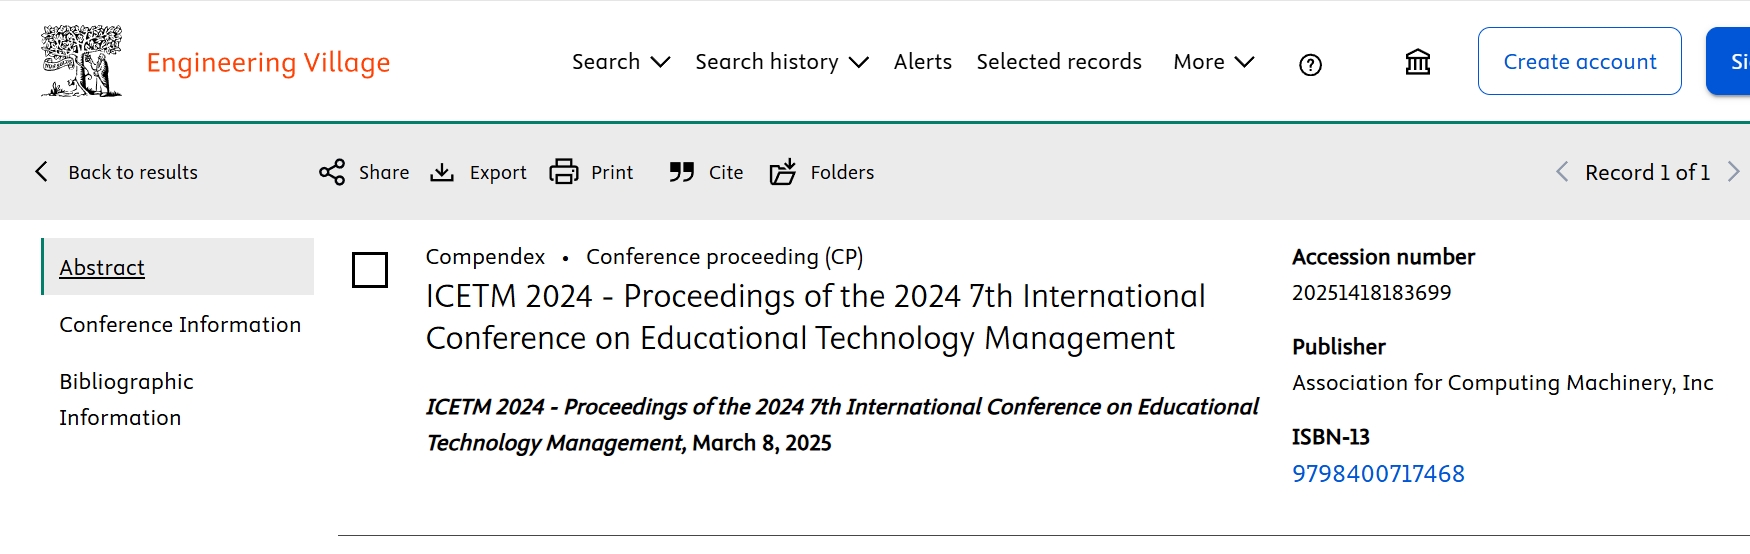This screenshot has width=1750, height=554.
Task: Click the Engineering Village home link
Action: [268, 63]
